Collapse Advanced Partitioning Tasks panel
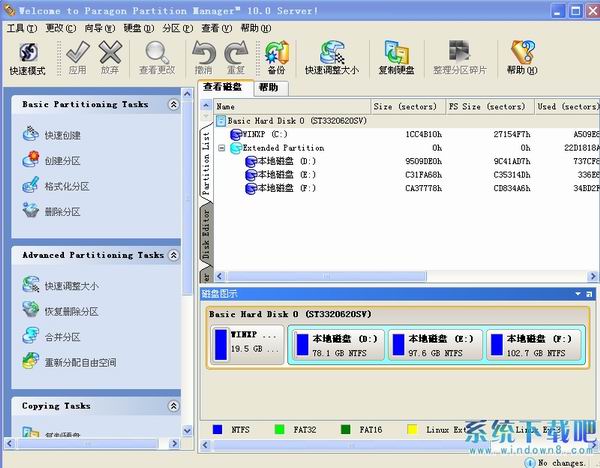 tap(174, 255)
